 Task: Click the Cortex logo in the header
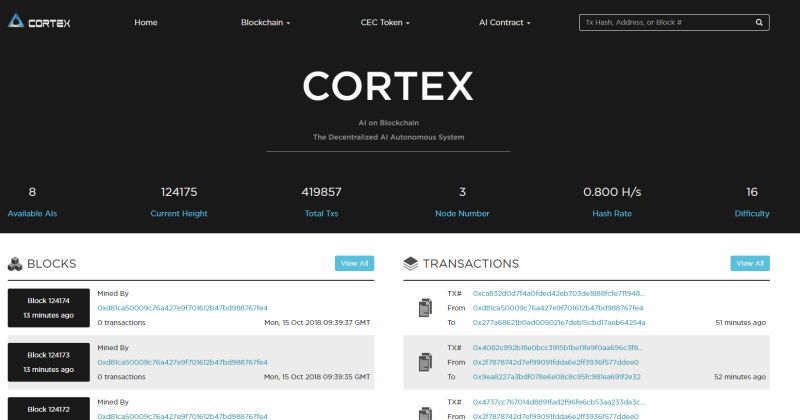[x=39, y=21]
